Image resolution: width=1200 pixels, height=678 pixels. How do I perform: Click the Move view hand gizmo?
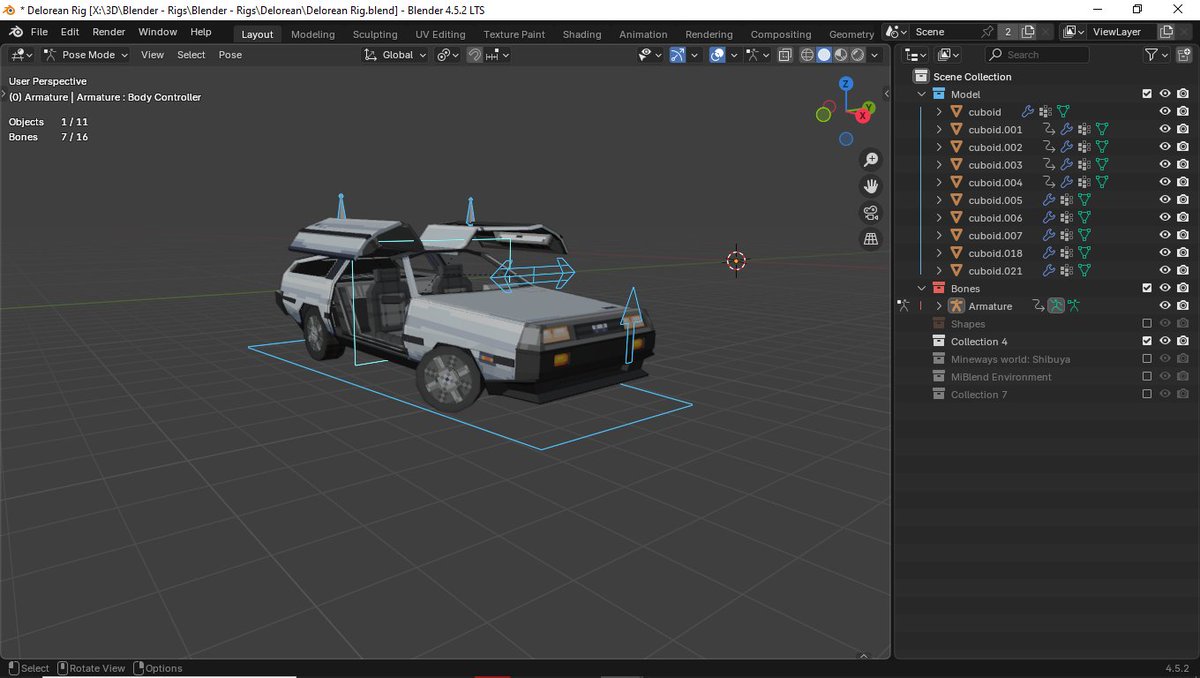[x=870, y=186]
